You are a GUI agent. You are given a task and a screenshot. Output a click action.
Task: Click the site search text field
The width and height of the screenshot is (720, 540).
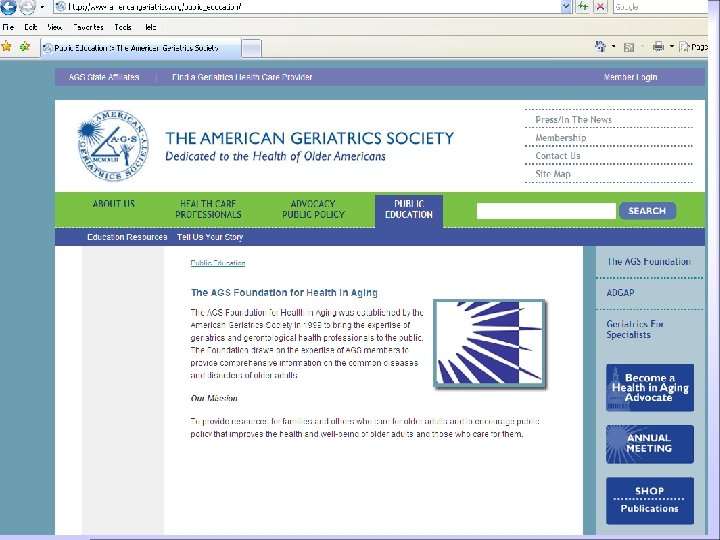tap(546, 211)
